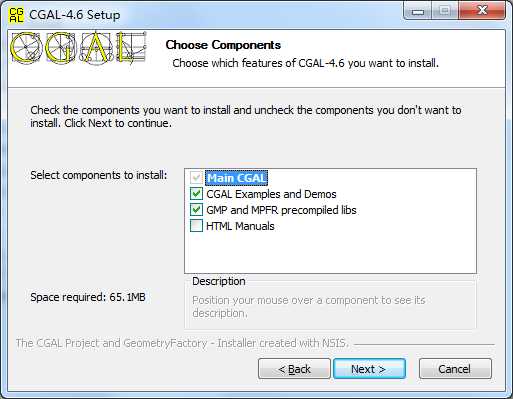513x399 pixels.
Task: Enable the HTML Manuals checkbox
Action: point(196,226)
